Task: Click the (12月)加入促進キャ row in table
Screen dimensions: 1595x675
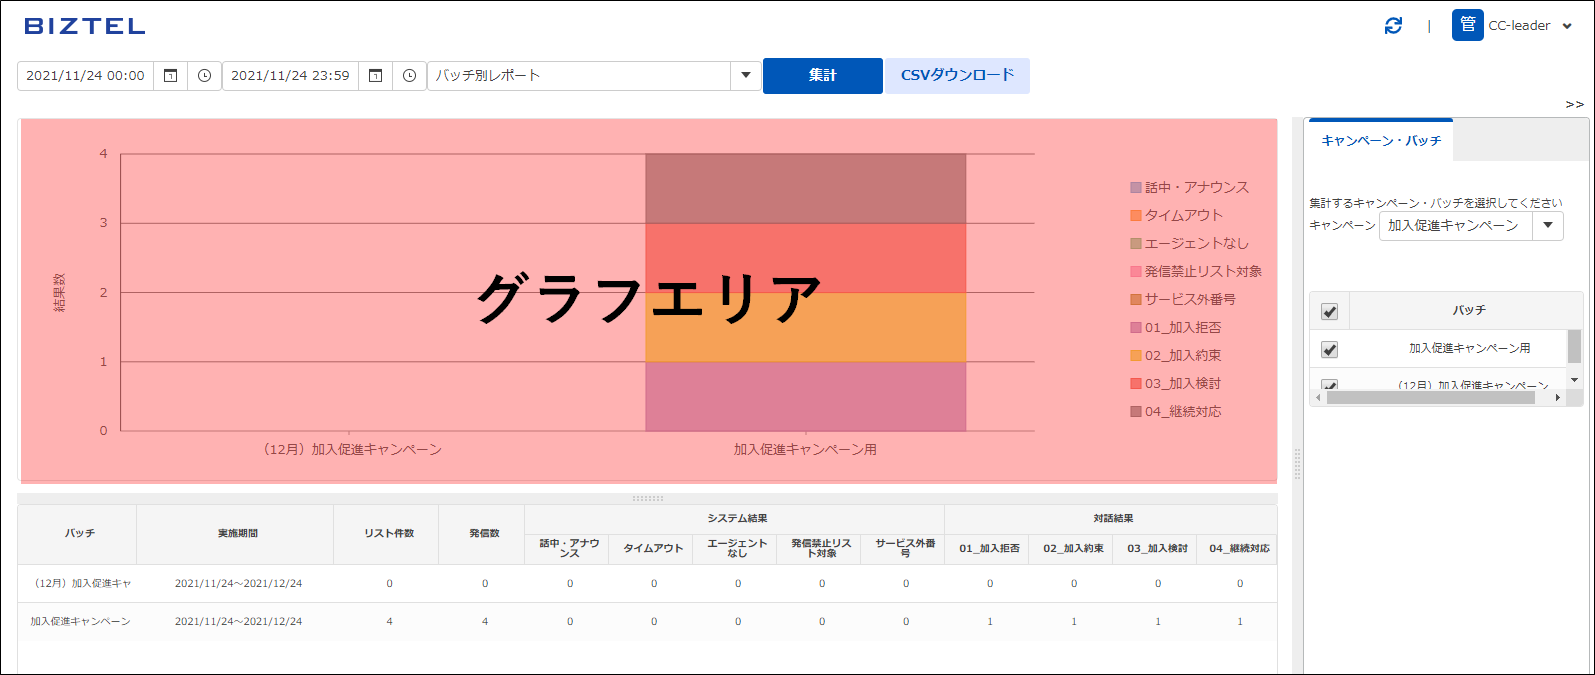Action: (647, 584)
